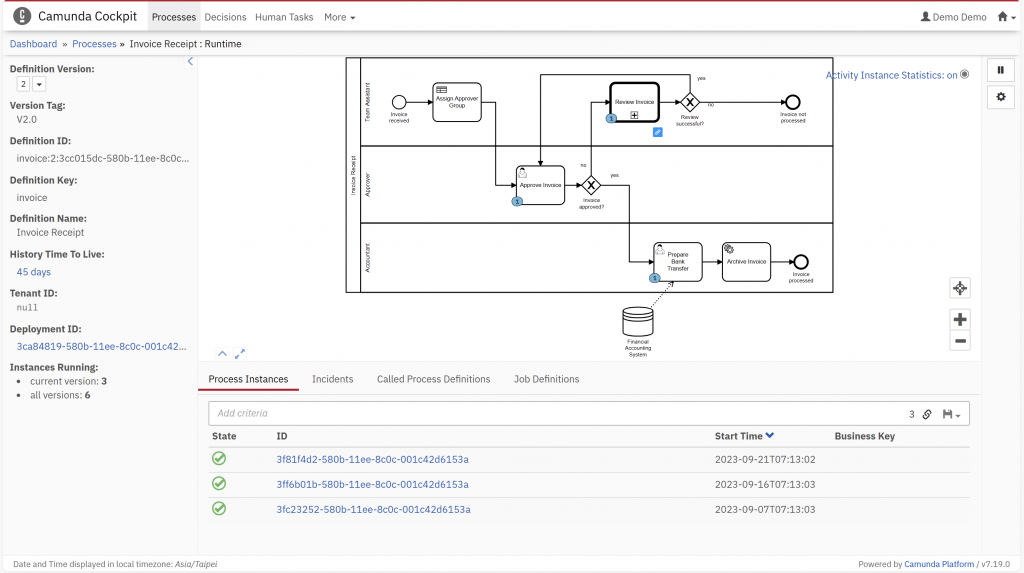Click the state check icon of instance 3fc23252
This screenshot has width=1024, height=573.
(x=219, y=508)
